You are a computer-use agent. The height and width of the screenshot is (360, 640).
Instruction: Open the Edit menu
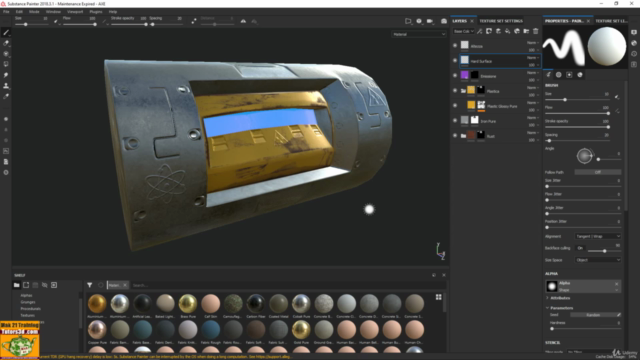(x=19, y=12)
